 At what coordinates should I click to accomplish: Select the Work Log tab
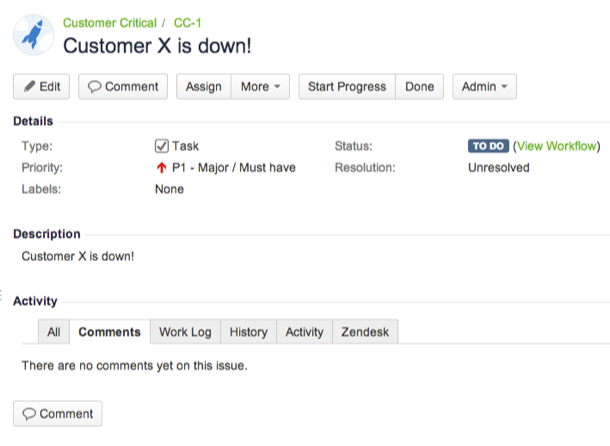coord(185,332)
